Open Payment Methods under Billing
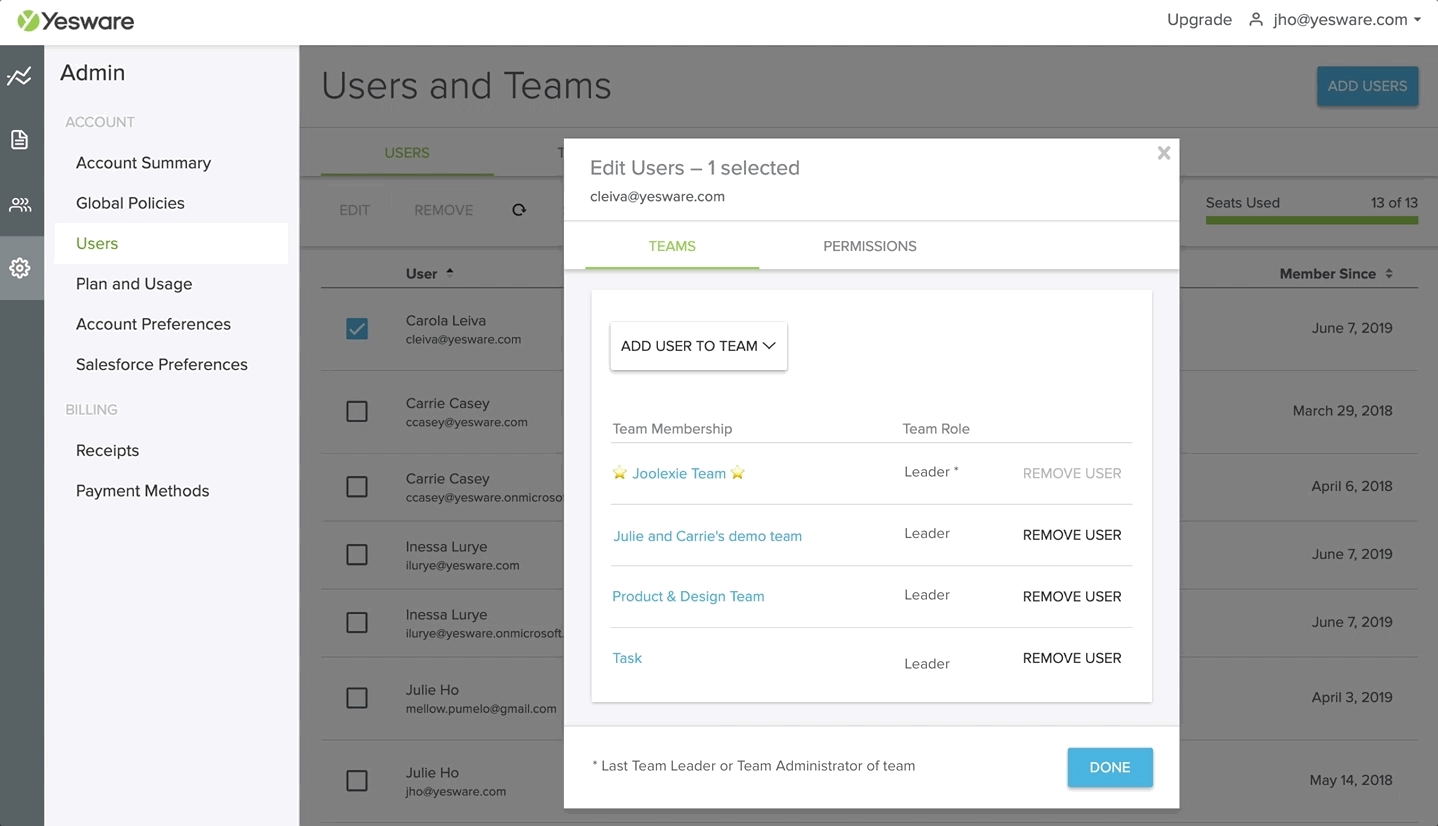 click(142, 491)
